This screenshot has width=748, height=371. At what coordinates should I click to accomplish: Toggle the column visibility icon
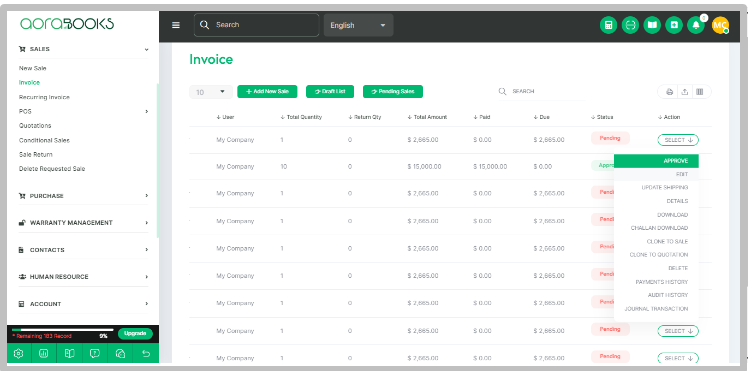tap(700, 92)
